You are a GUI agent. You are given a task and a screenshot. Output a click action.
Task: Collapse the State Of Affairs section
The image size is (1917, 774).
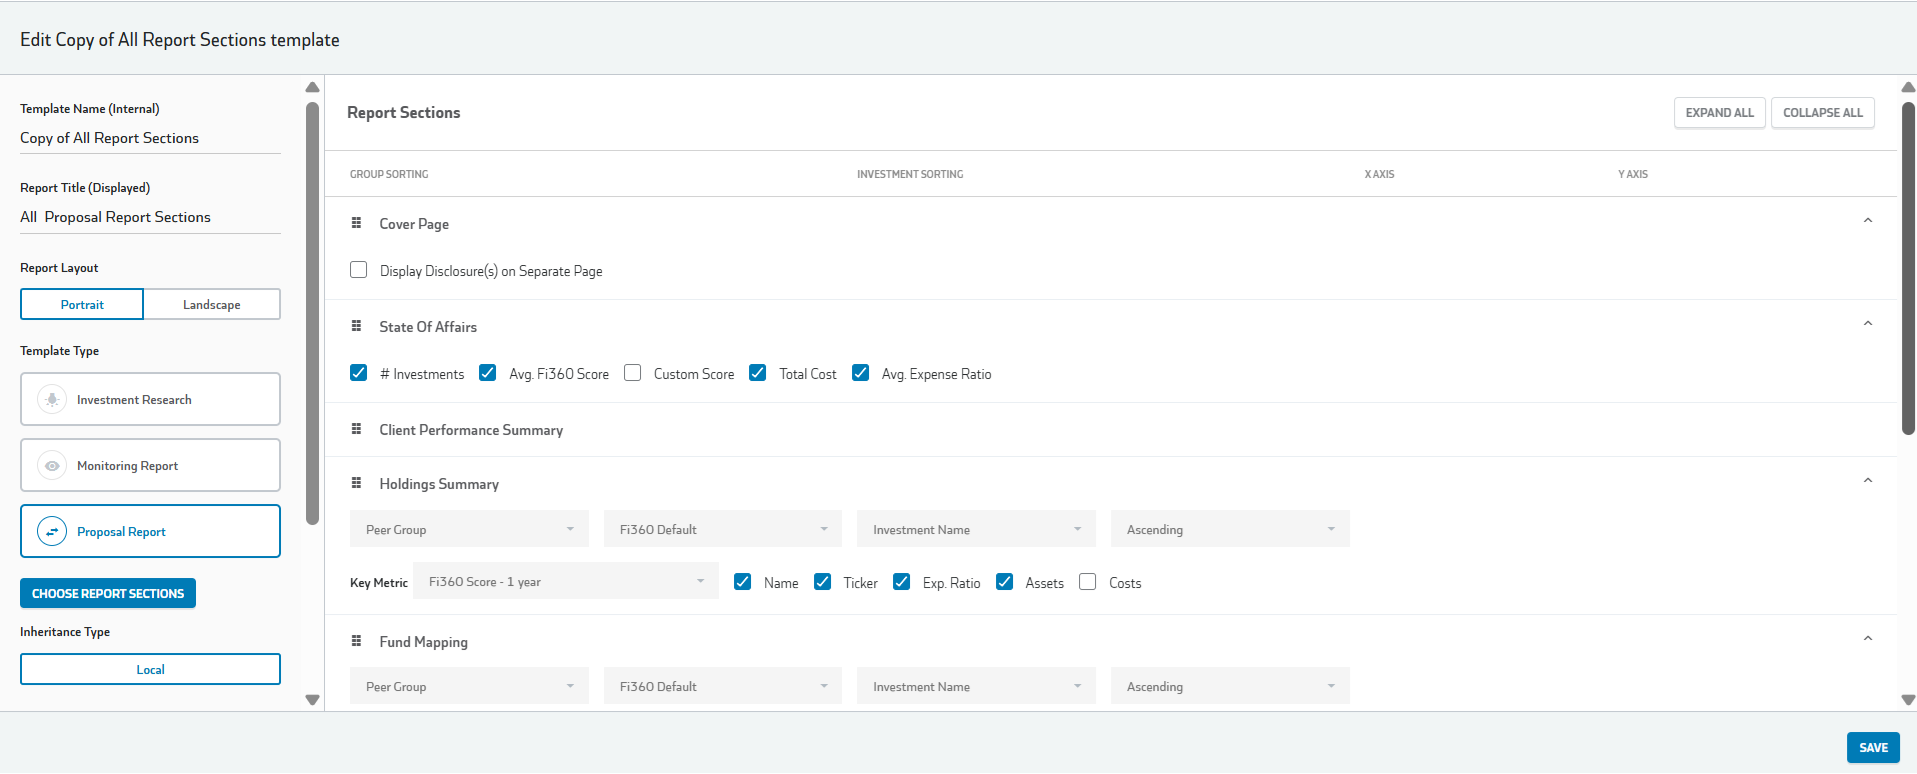1868,324
